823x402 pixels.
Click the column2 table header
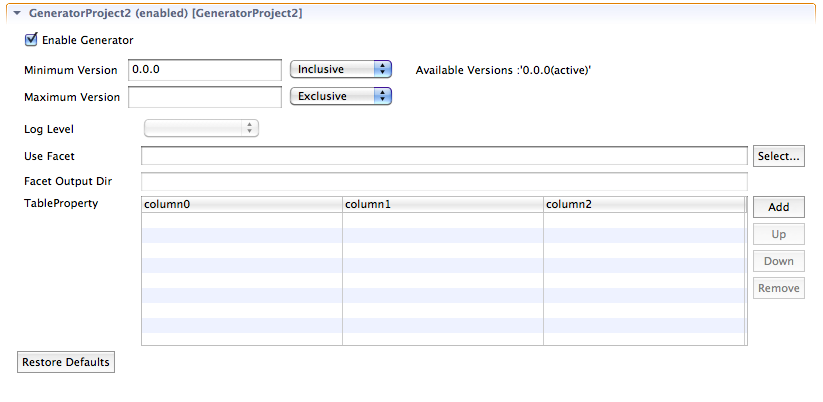click(644, 205)
